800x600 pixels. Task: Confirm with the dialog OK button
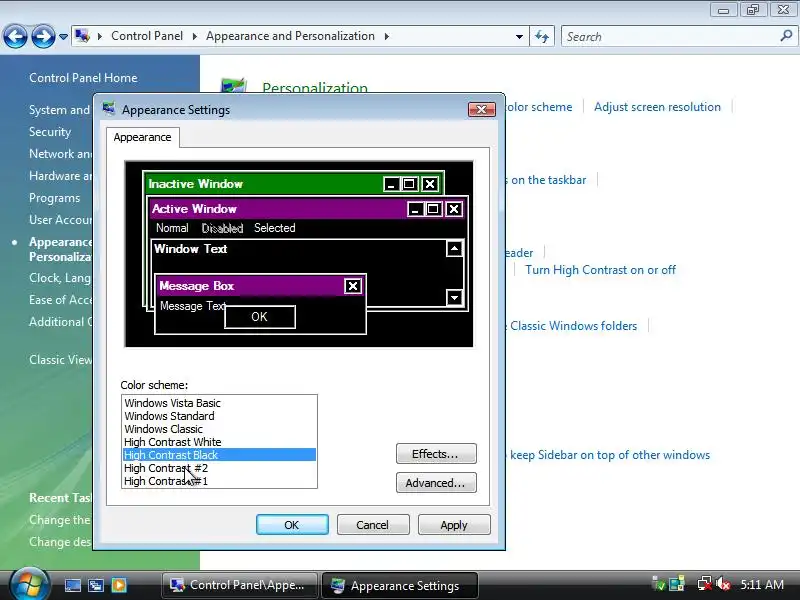[292, 525]
